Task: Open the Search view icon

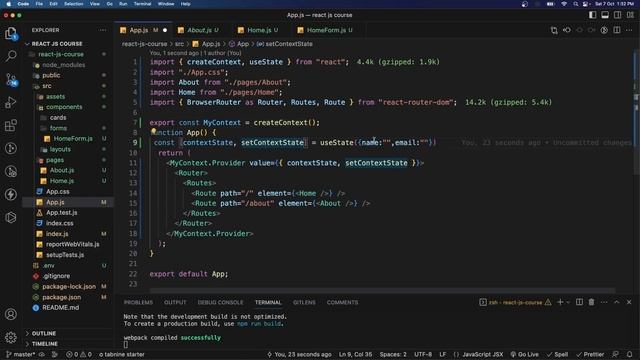Action: pyautogui.click(x=11, y=56)
